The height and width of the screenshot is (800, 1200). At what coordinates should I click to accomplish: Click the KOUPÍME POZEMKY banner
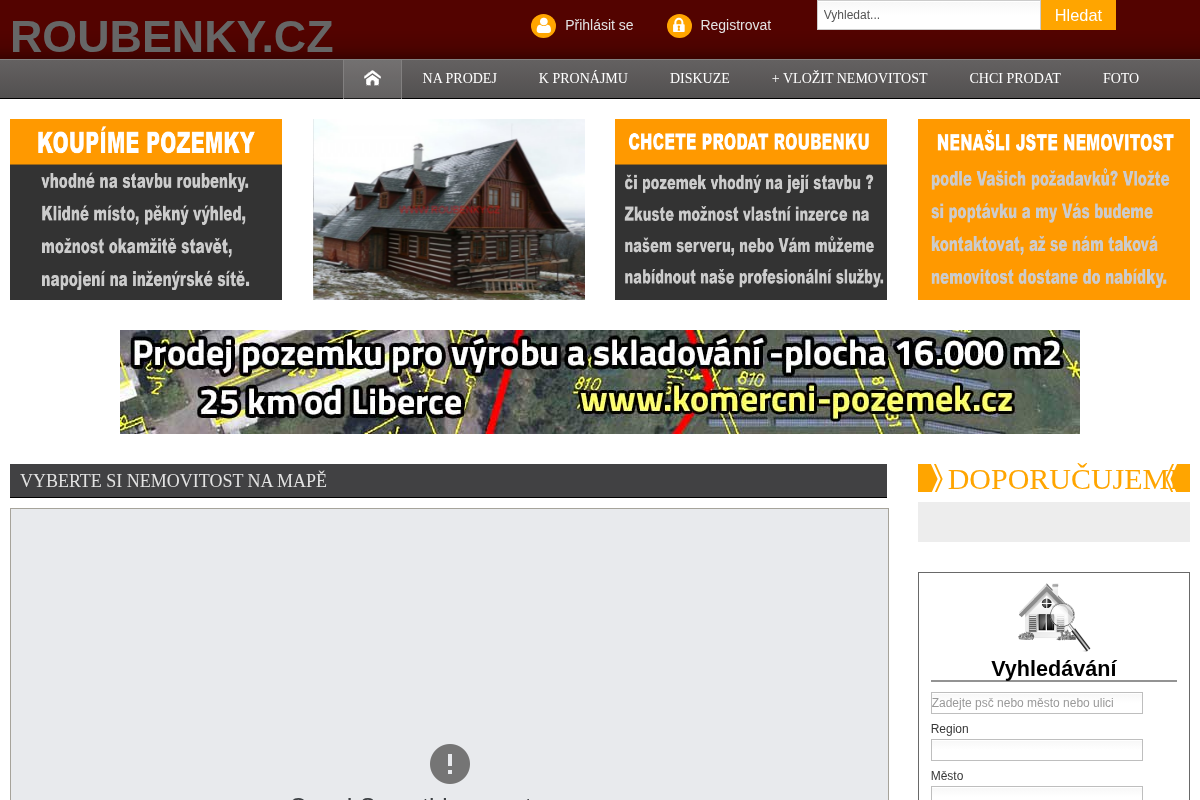pos(146,209)
